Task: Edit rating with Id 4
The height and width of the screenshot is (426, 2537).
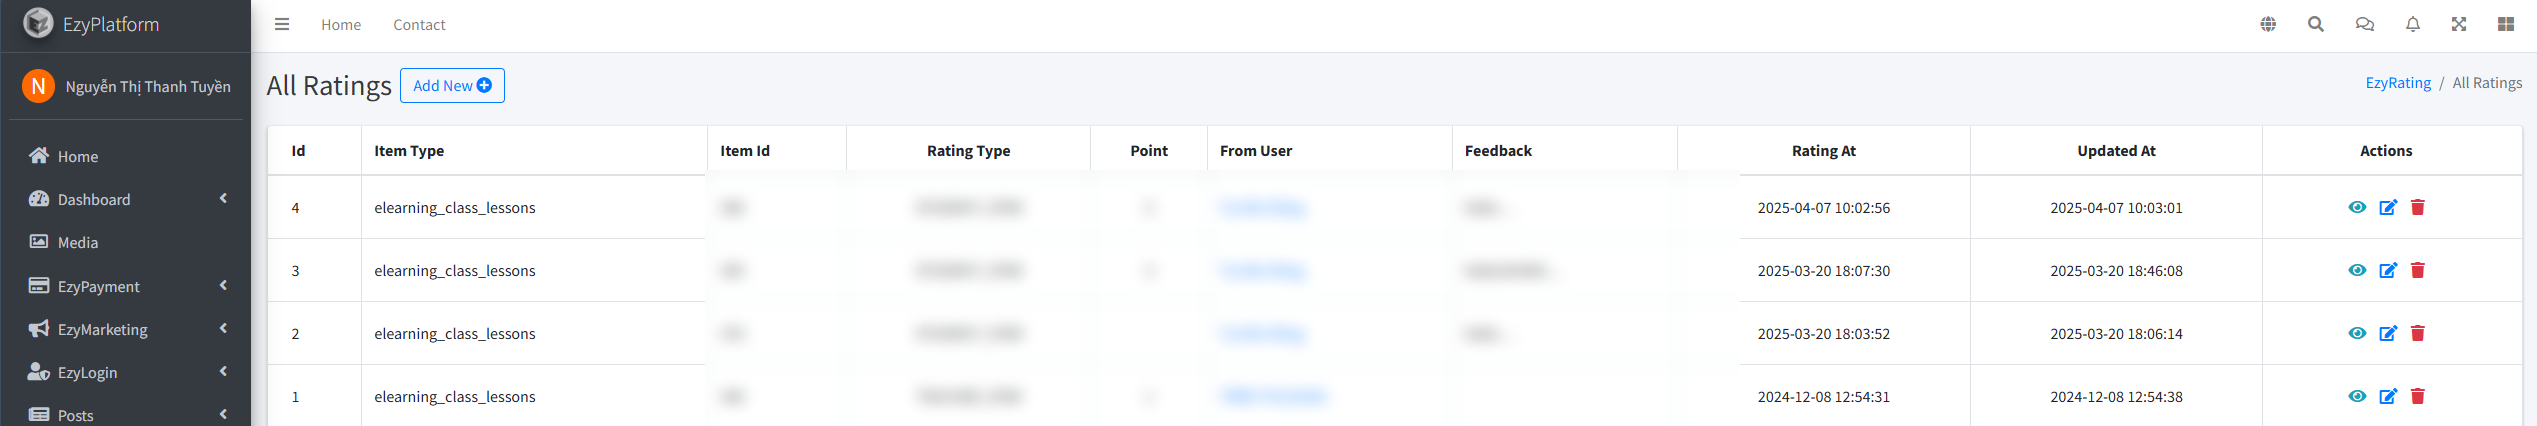Action: click(2387, 207)
